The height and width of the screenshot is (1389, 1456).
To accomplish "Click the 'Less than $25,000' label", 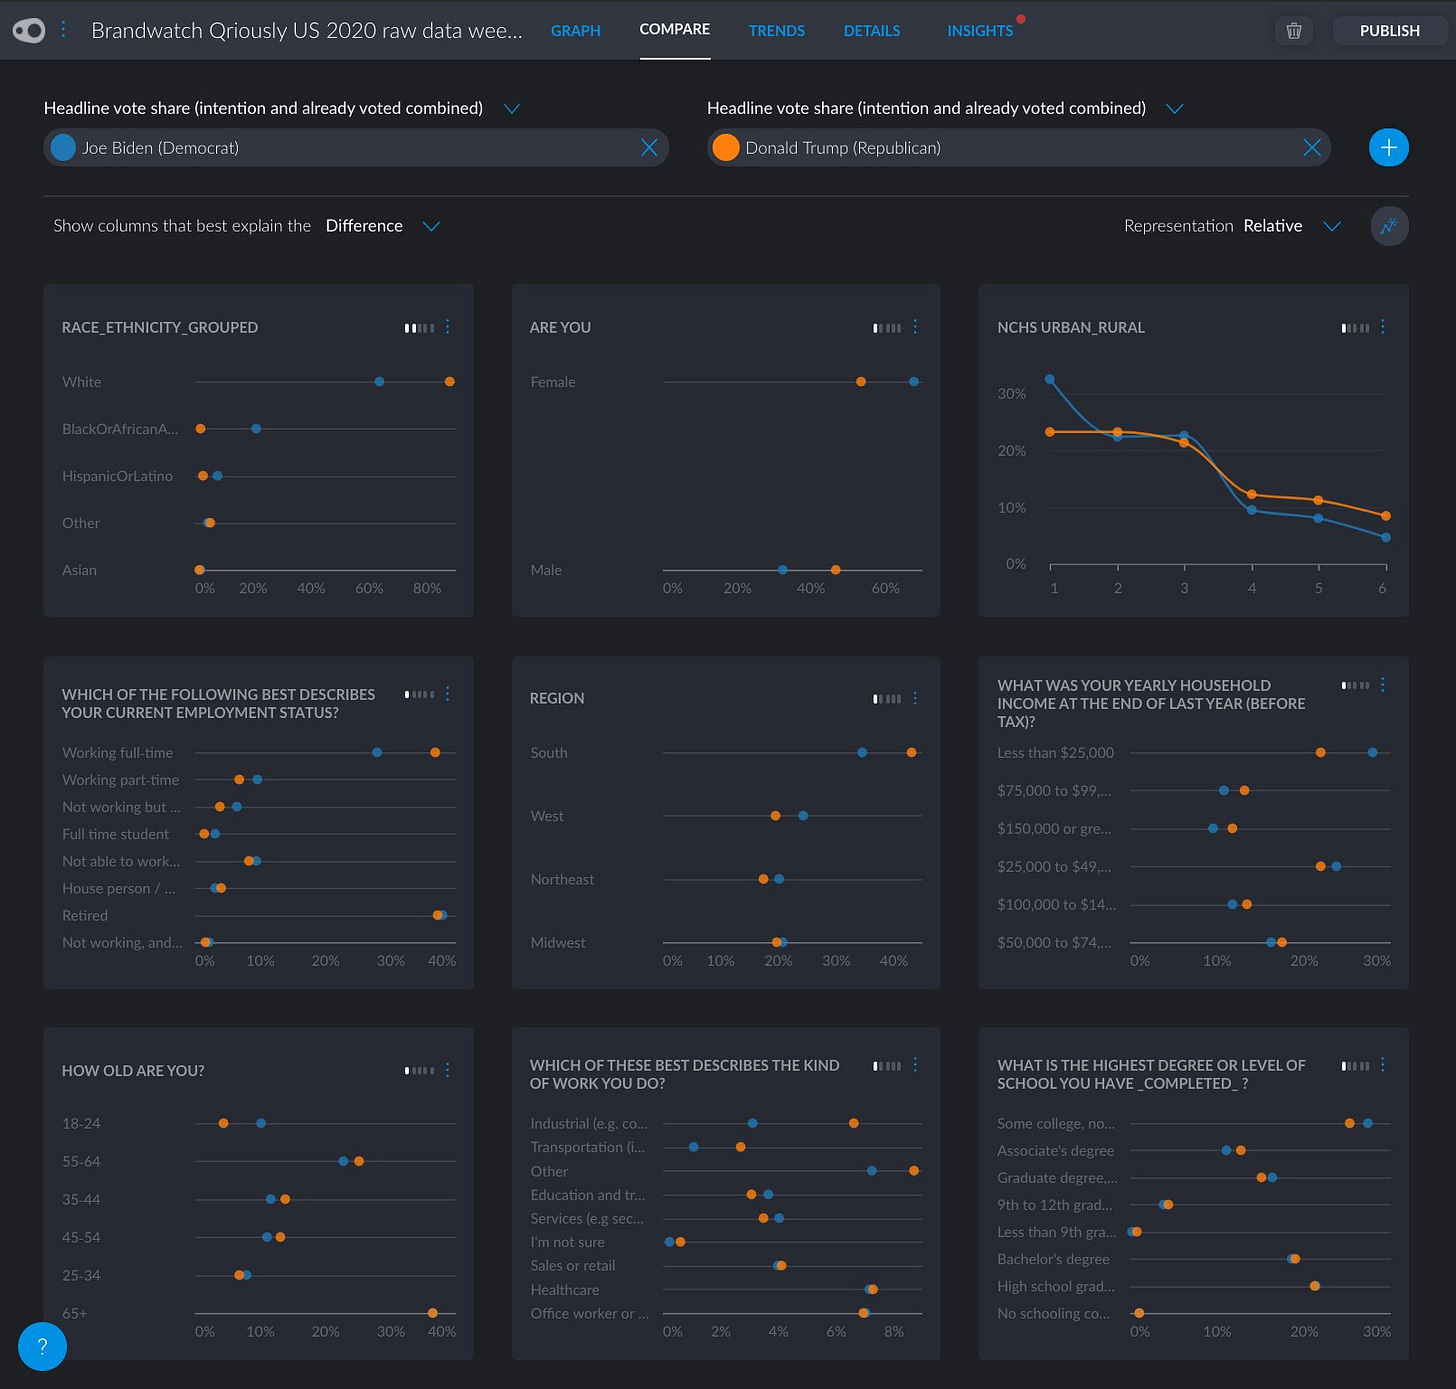I will point(1055,753).
